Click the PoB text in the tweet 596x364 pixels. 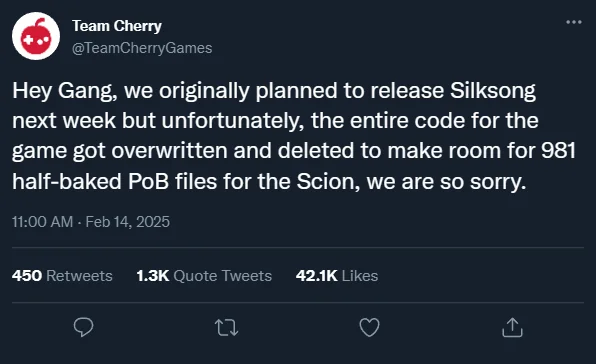148,181
